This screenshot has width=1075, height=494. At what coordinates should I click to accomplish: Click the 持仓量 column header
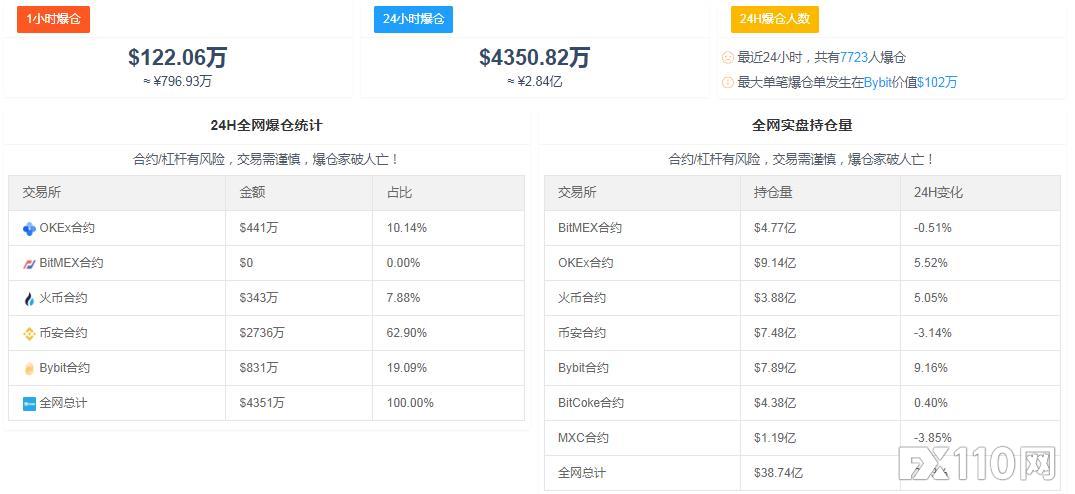773,193
